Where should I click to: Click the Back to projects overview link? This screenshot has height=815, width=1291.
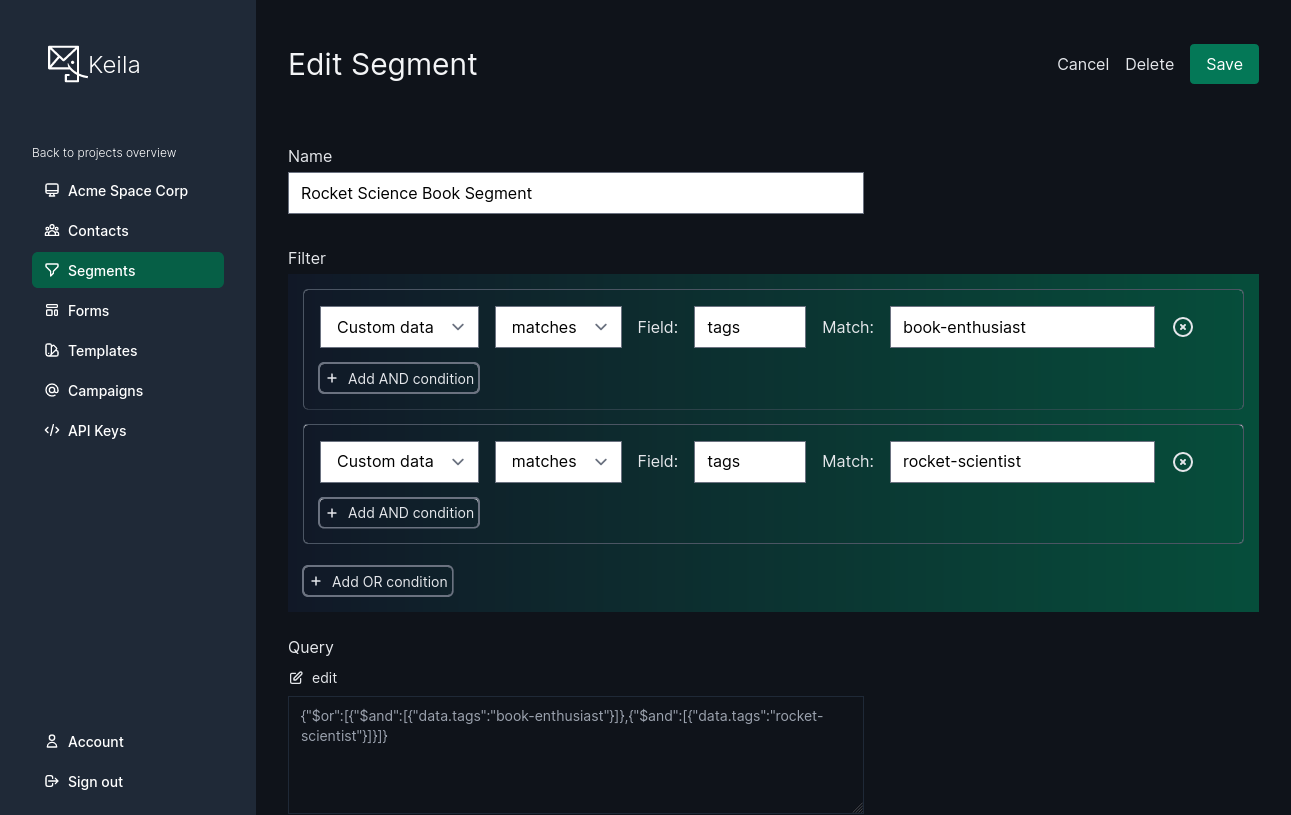104,153
